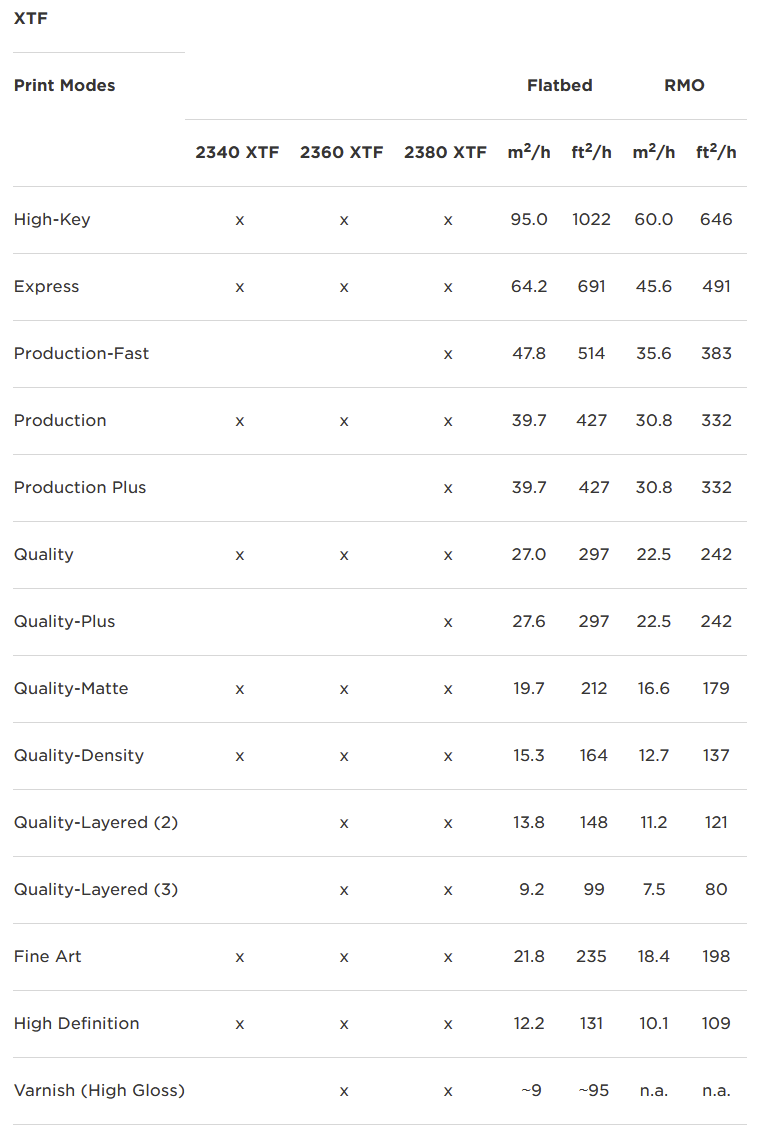Screen dimensions: 771x1138
Task: Click the High Definition row label
Action: [x=77, y=1023]
